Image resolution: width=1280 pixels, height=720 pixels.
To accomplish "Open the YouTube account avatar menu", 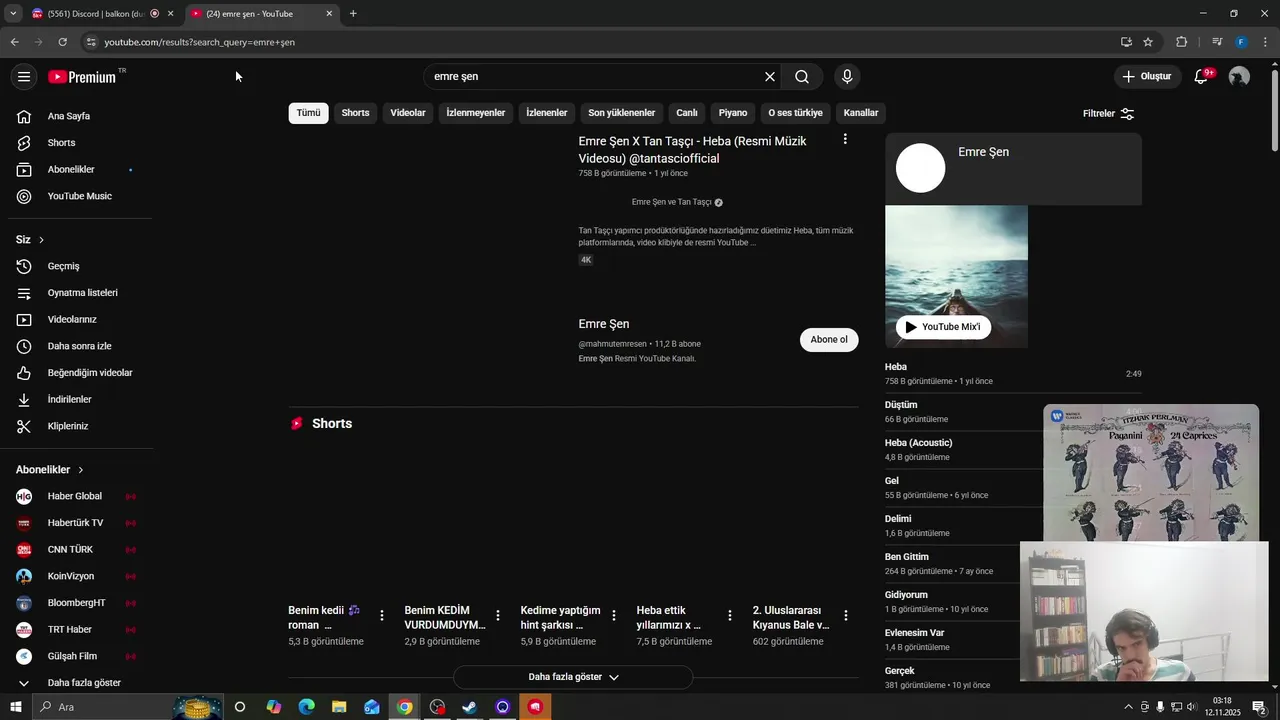I will [x=1239, y=77].
